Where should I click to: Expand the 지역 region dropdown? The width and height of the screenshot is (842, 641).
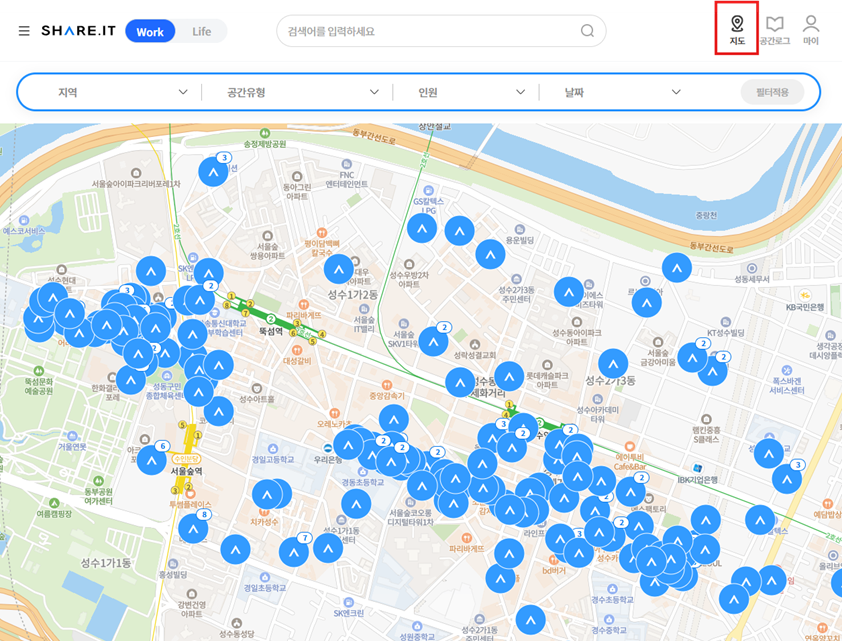tap(122, 92)
